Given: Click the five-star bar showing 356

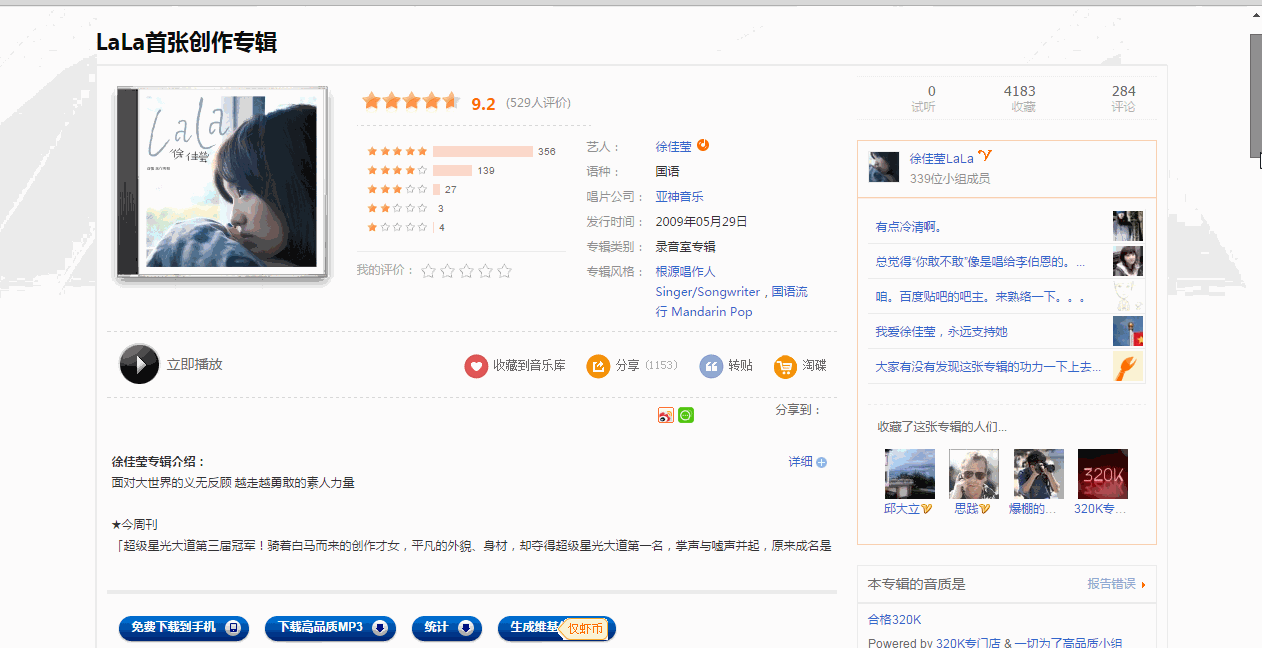Looking at the screenshot, I should coord(483,151).
